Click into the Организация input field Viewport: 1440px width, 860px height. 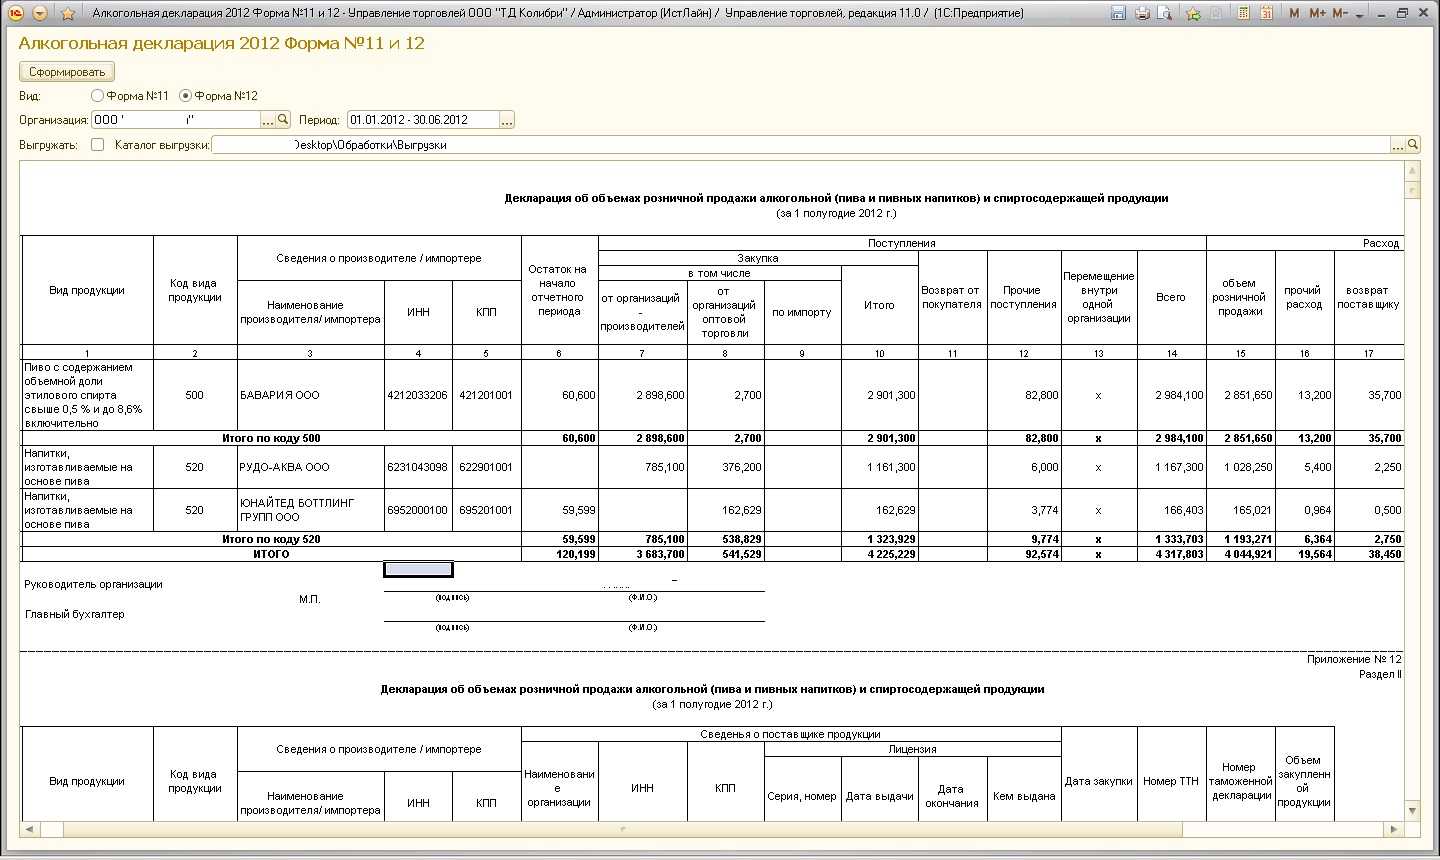175,120
